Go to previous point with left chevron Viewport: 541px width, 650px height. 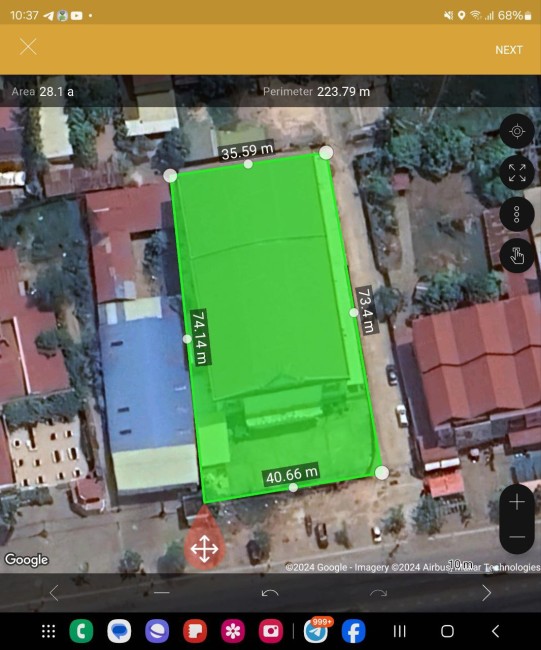(x=54, y=593)
